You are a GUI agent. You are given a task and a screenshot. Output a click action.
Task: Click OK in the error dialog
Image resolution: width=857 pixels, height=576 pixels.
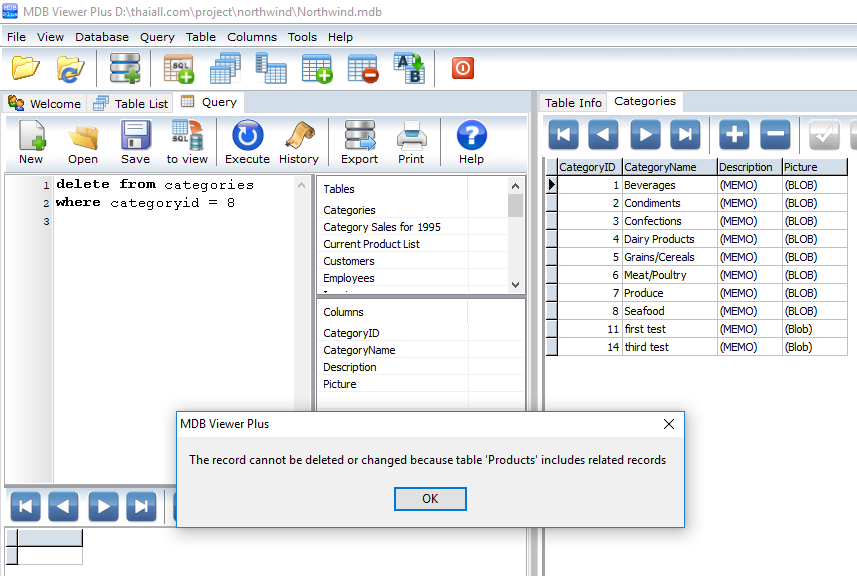430,499
